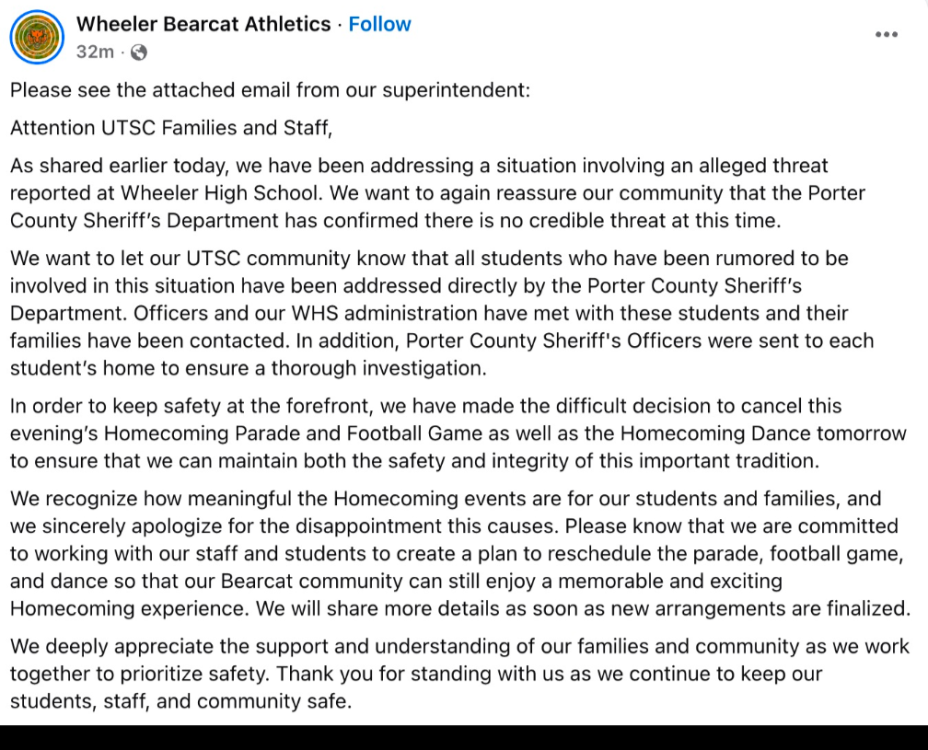Click the paragraph beginning 'We recognize how meaningful'

click(x=460, y=553)
